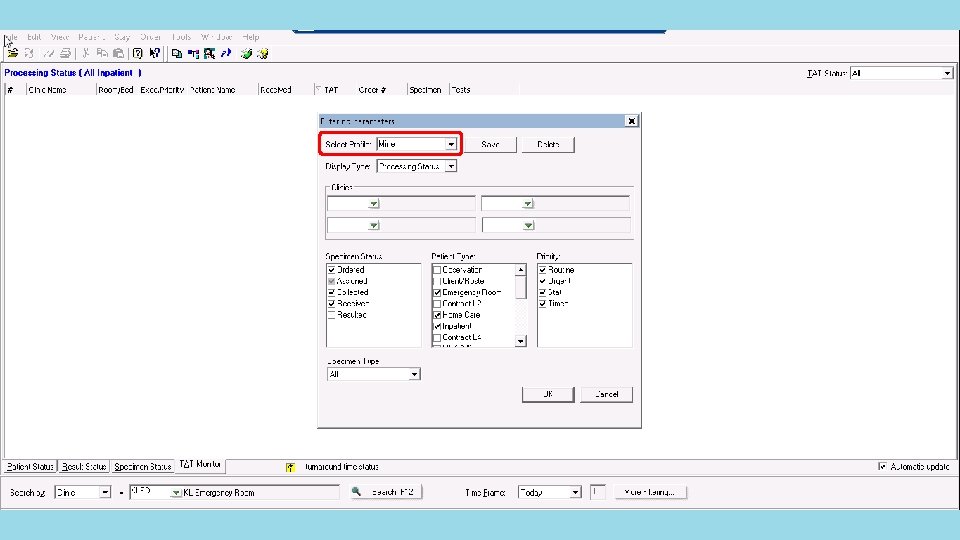Image resolution: width=960 pixels, height=540 pixels.
Task: Open the bottom-right Clinics green arrow dropdown
Action: pos(528,225)
